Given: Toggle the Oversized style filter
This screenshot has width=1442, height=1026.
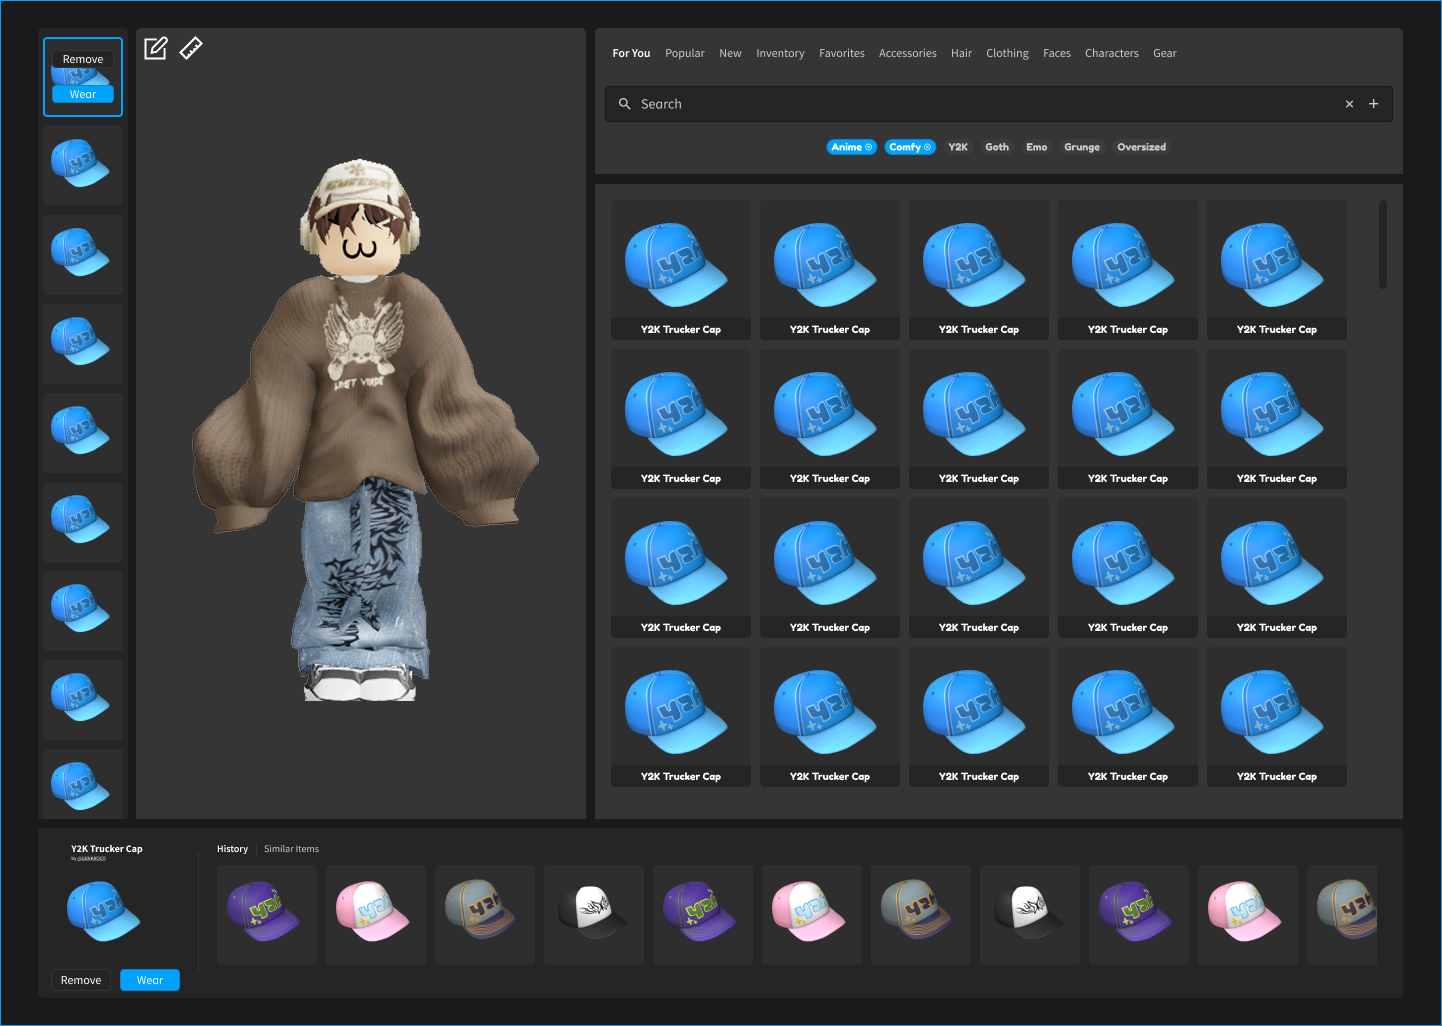Looking at the screenshot, I should [1141, 147].
